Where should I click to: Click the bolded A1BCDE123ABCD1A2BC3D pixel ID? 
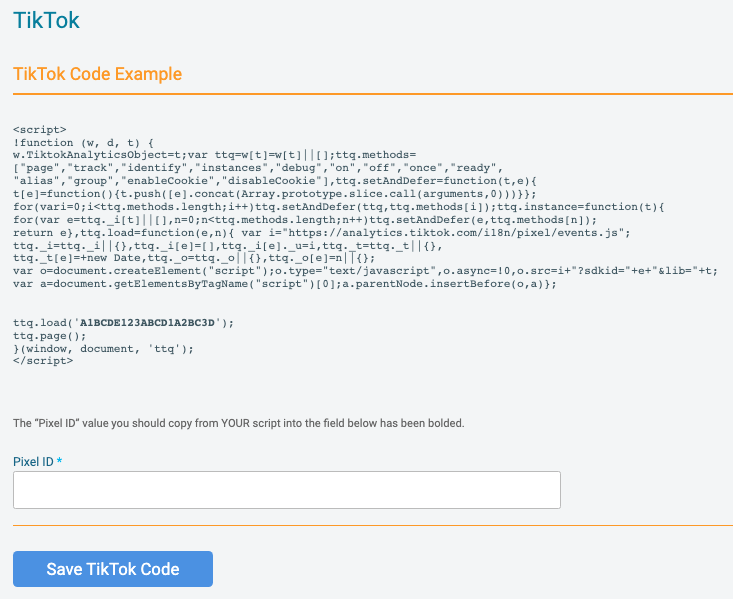click(147, 323)
